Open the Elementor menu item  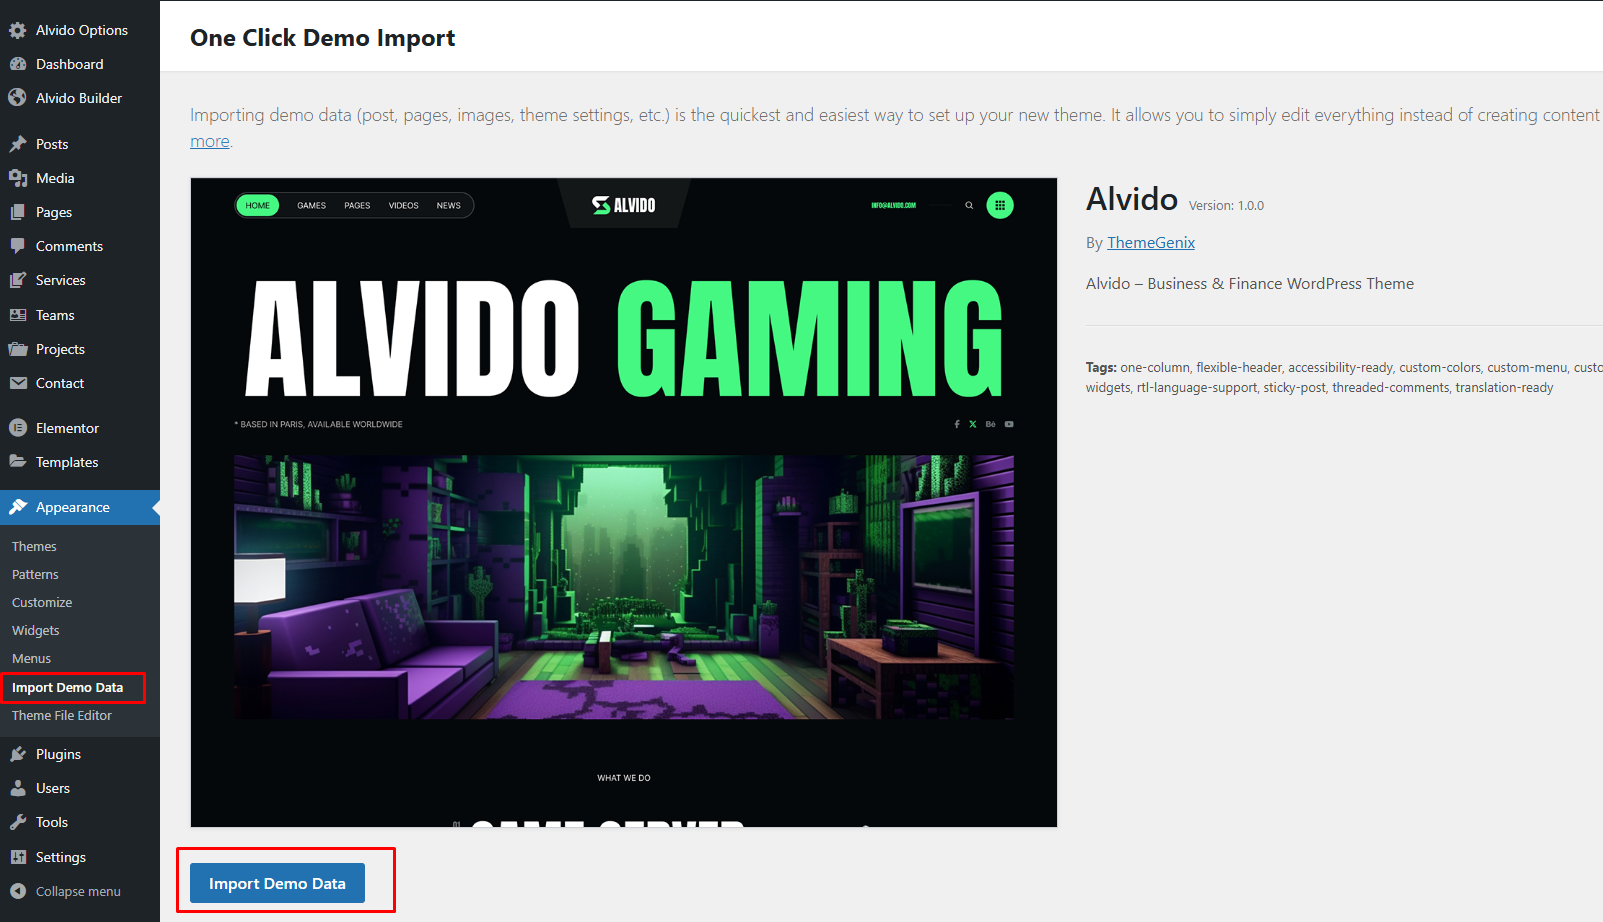click(80, 428)
